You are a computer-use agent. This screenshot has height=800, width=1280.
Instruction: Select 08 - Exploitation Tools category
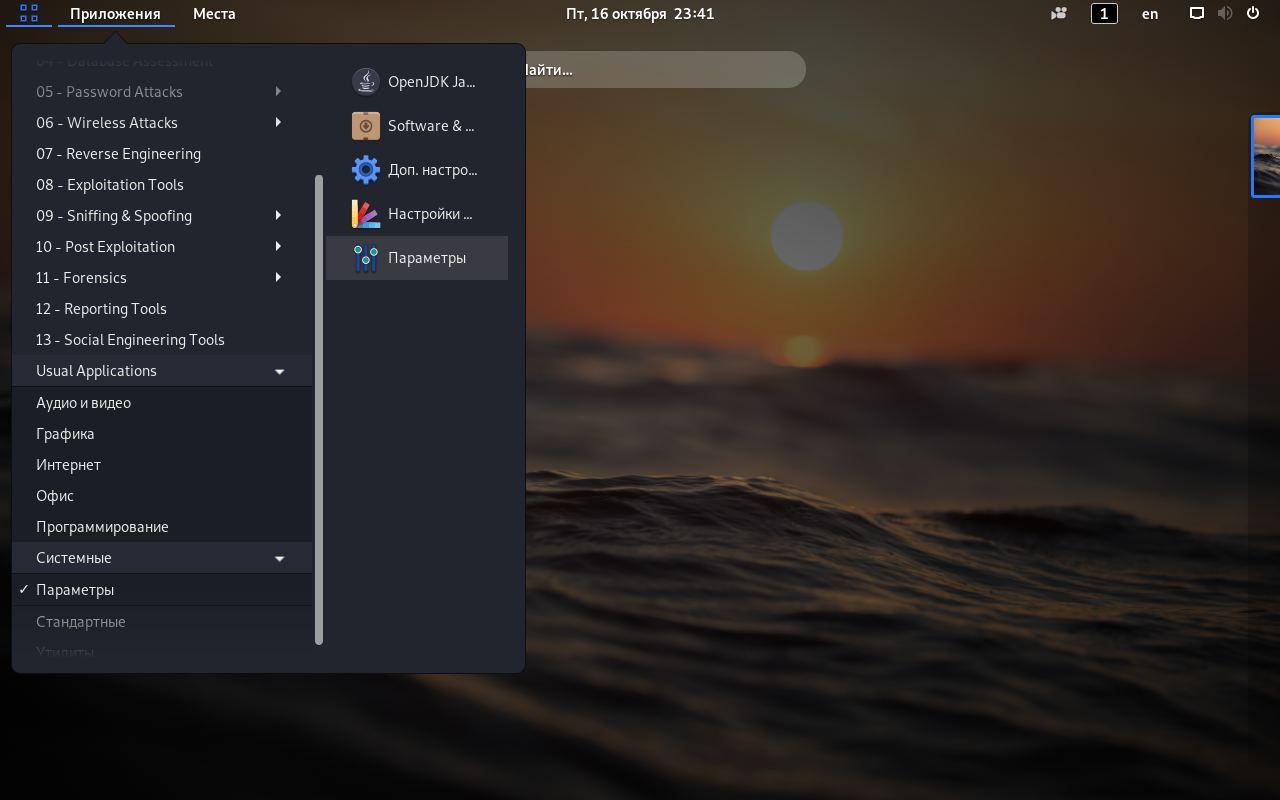pyautogui.click(x=162, y=185)
